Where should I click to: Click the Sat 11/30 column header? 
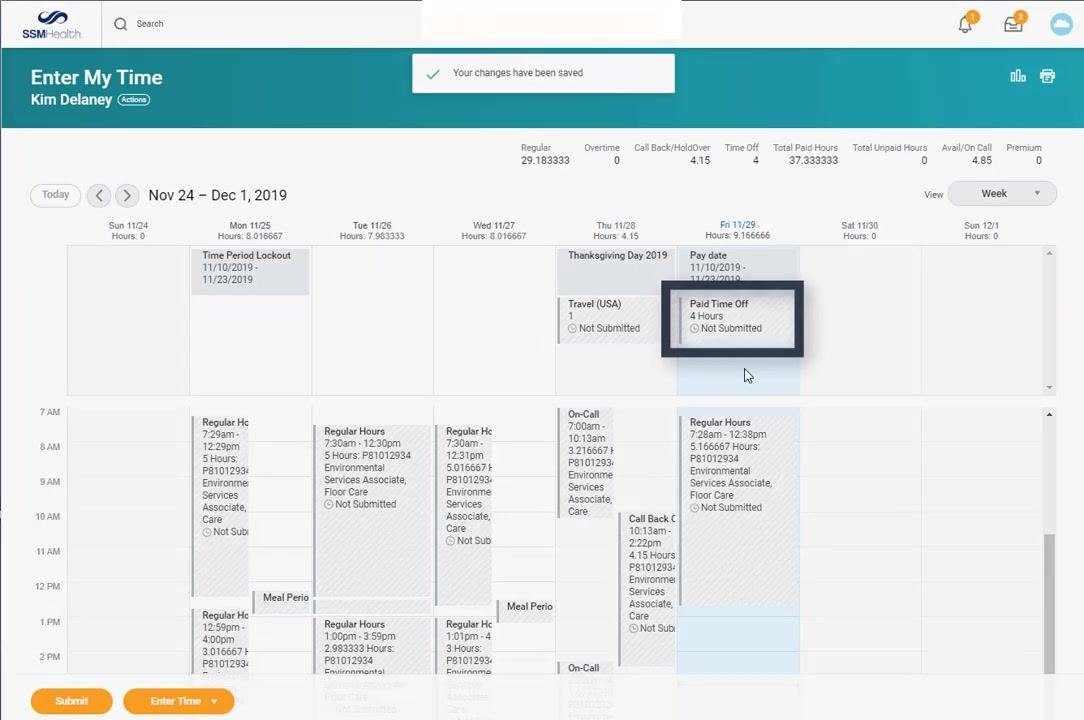(x=859, y=231)
